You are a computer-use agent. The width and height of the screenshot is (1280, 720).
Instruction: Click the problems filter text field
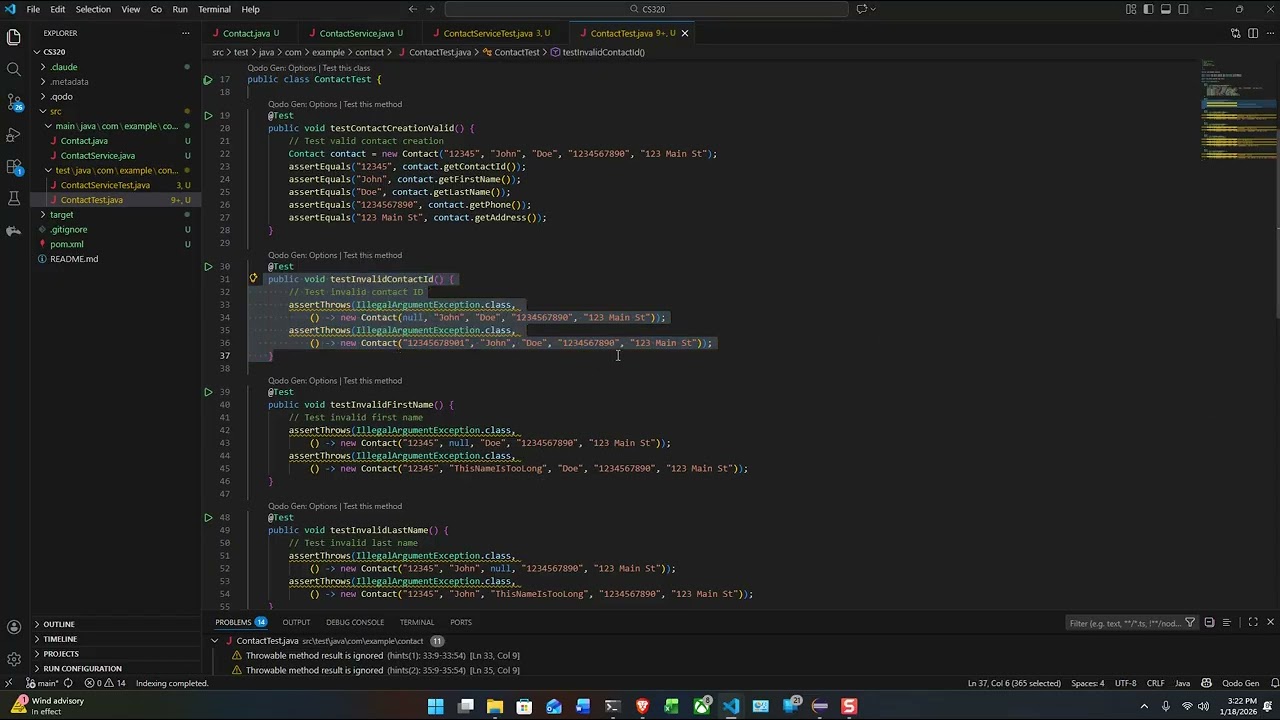coord(1125,623)
